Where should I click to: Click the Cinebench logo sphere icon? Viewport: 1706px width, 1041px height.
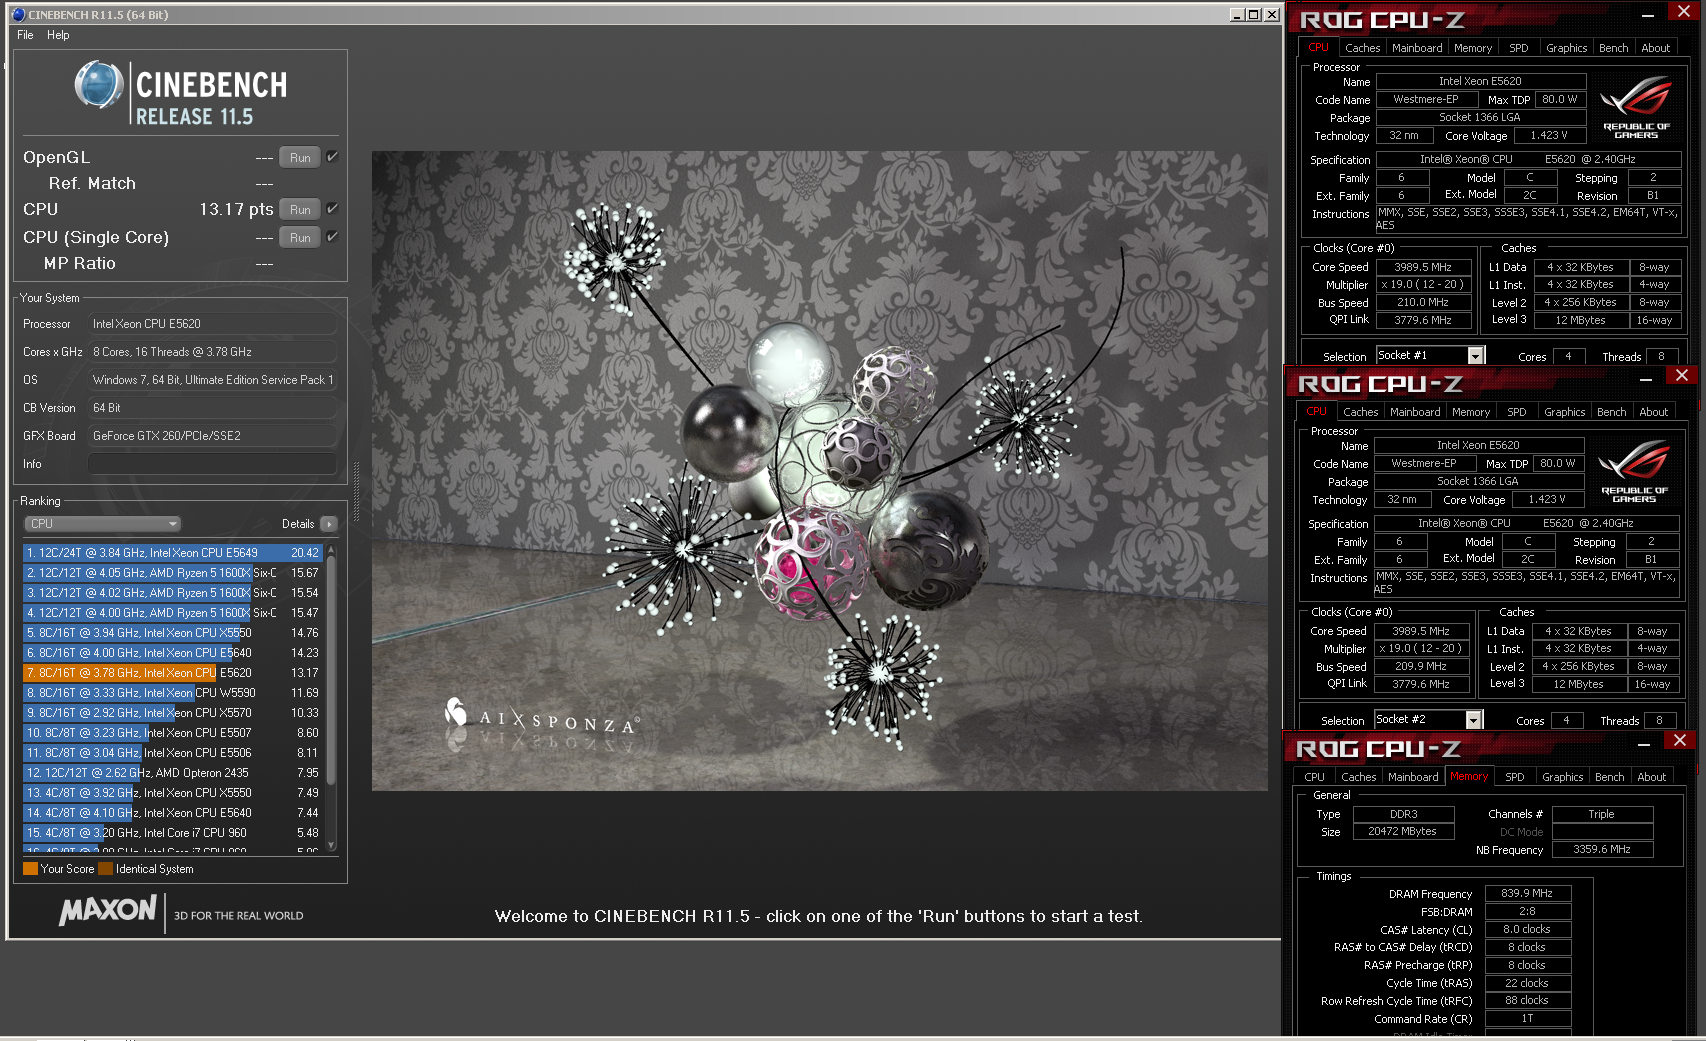(x=99, y=85)
